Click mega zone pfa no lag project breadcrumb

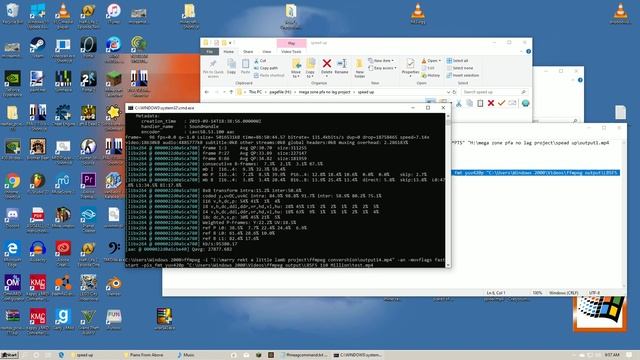(324, 92)
